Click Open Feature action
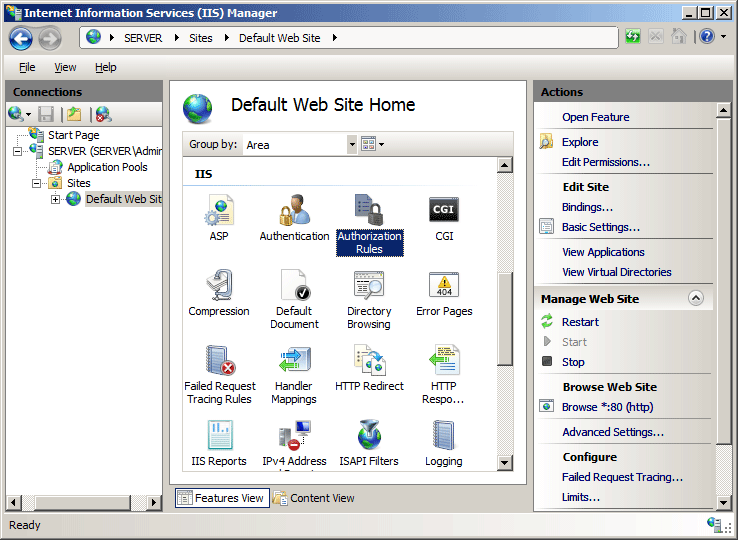Viewport: 738px width, 540px height. tap(595, 117)
